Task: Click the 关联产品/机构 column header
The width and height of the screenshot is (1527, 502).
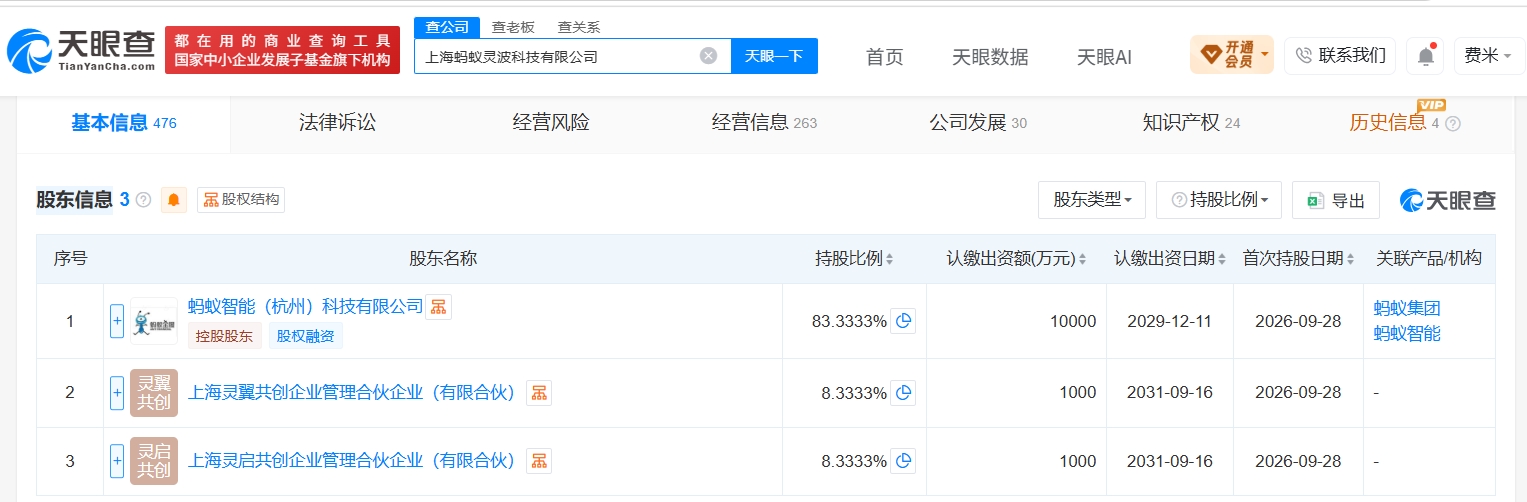Action: click(1429, 259)
